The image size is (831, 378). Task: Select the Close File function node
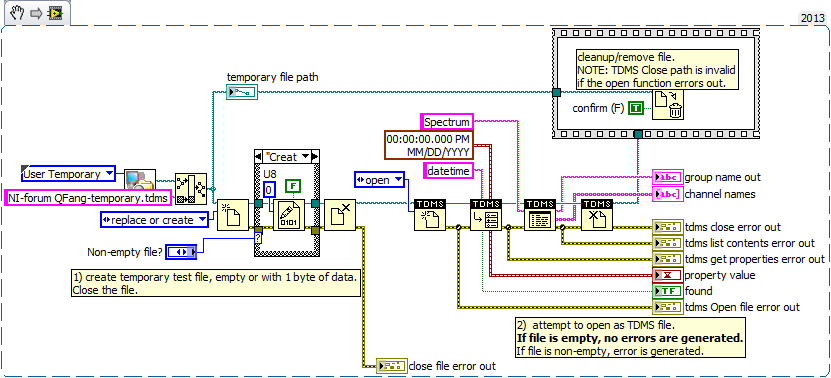click(x=340, y=215)
